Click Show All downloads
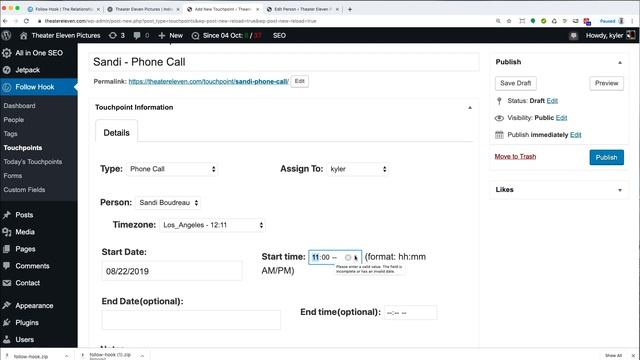The width and height of the screenshot is (640, 360). [x=613, y=356]
